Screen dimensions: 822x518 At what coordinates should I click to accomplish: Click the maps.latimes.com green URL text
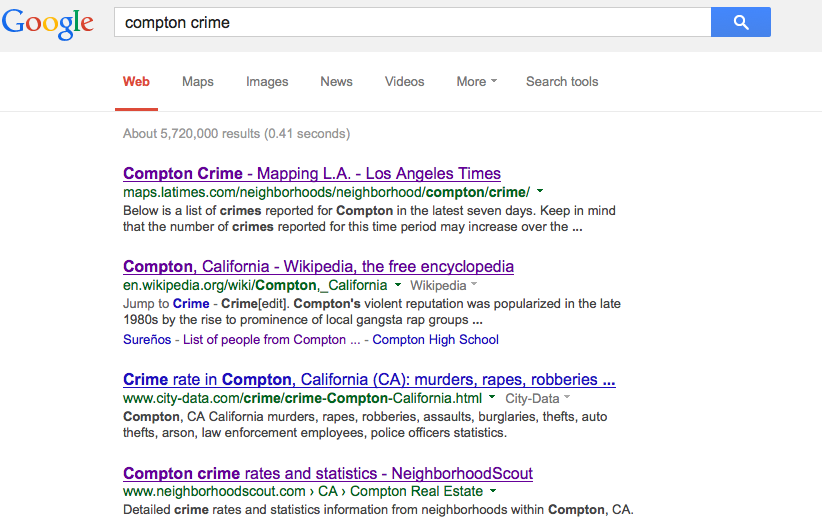click(327, 192)
